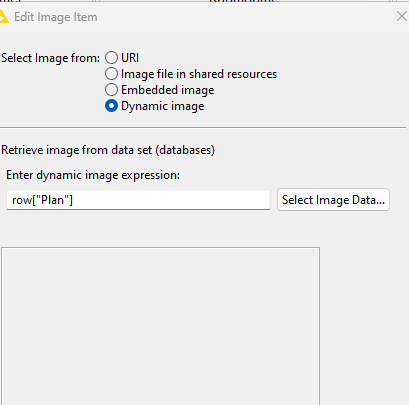409x405 pixels.
Task: Click the Select Image Data button
Action: pyautogui.click(x=333, y=200)
